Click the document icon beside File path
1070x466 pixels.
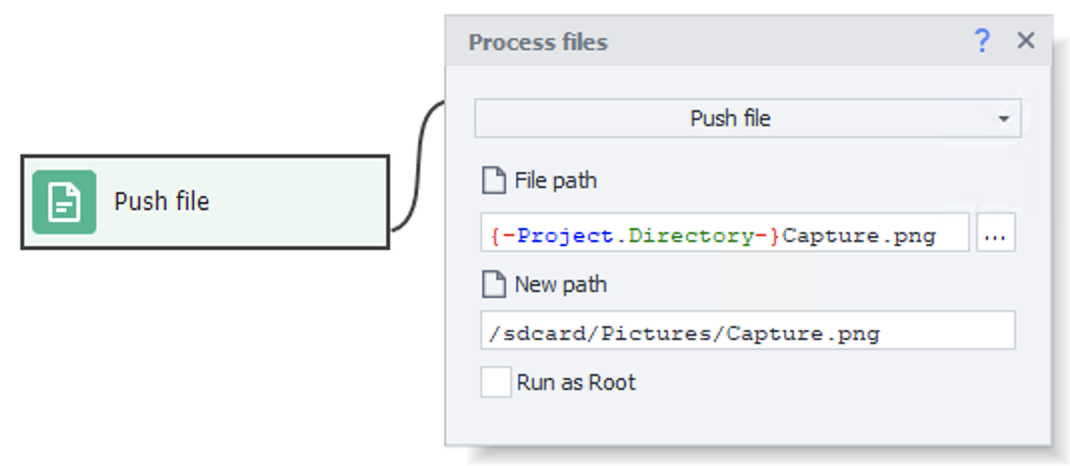tap(493, 181)
